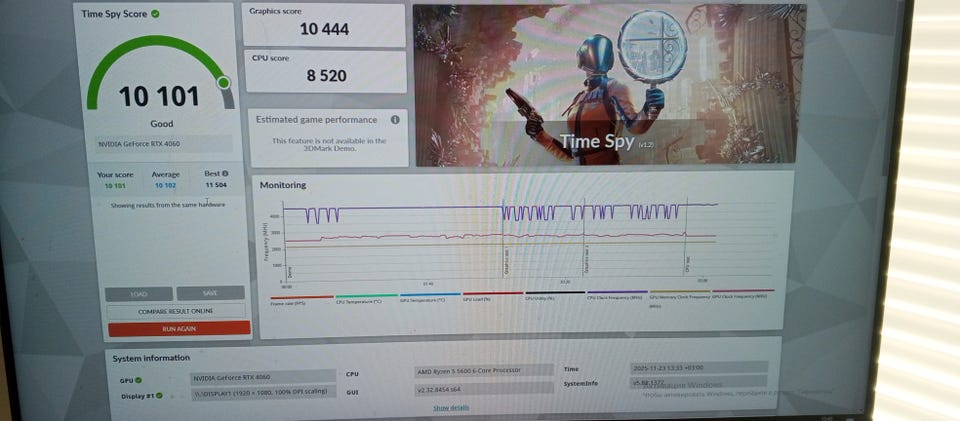Click the AMD Ryzen 5 5600 CPU field
The image size is (960, 421).
click(x=484, y=371)
